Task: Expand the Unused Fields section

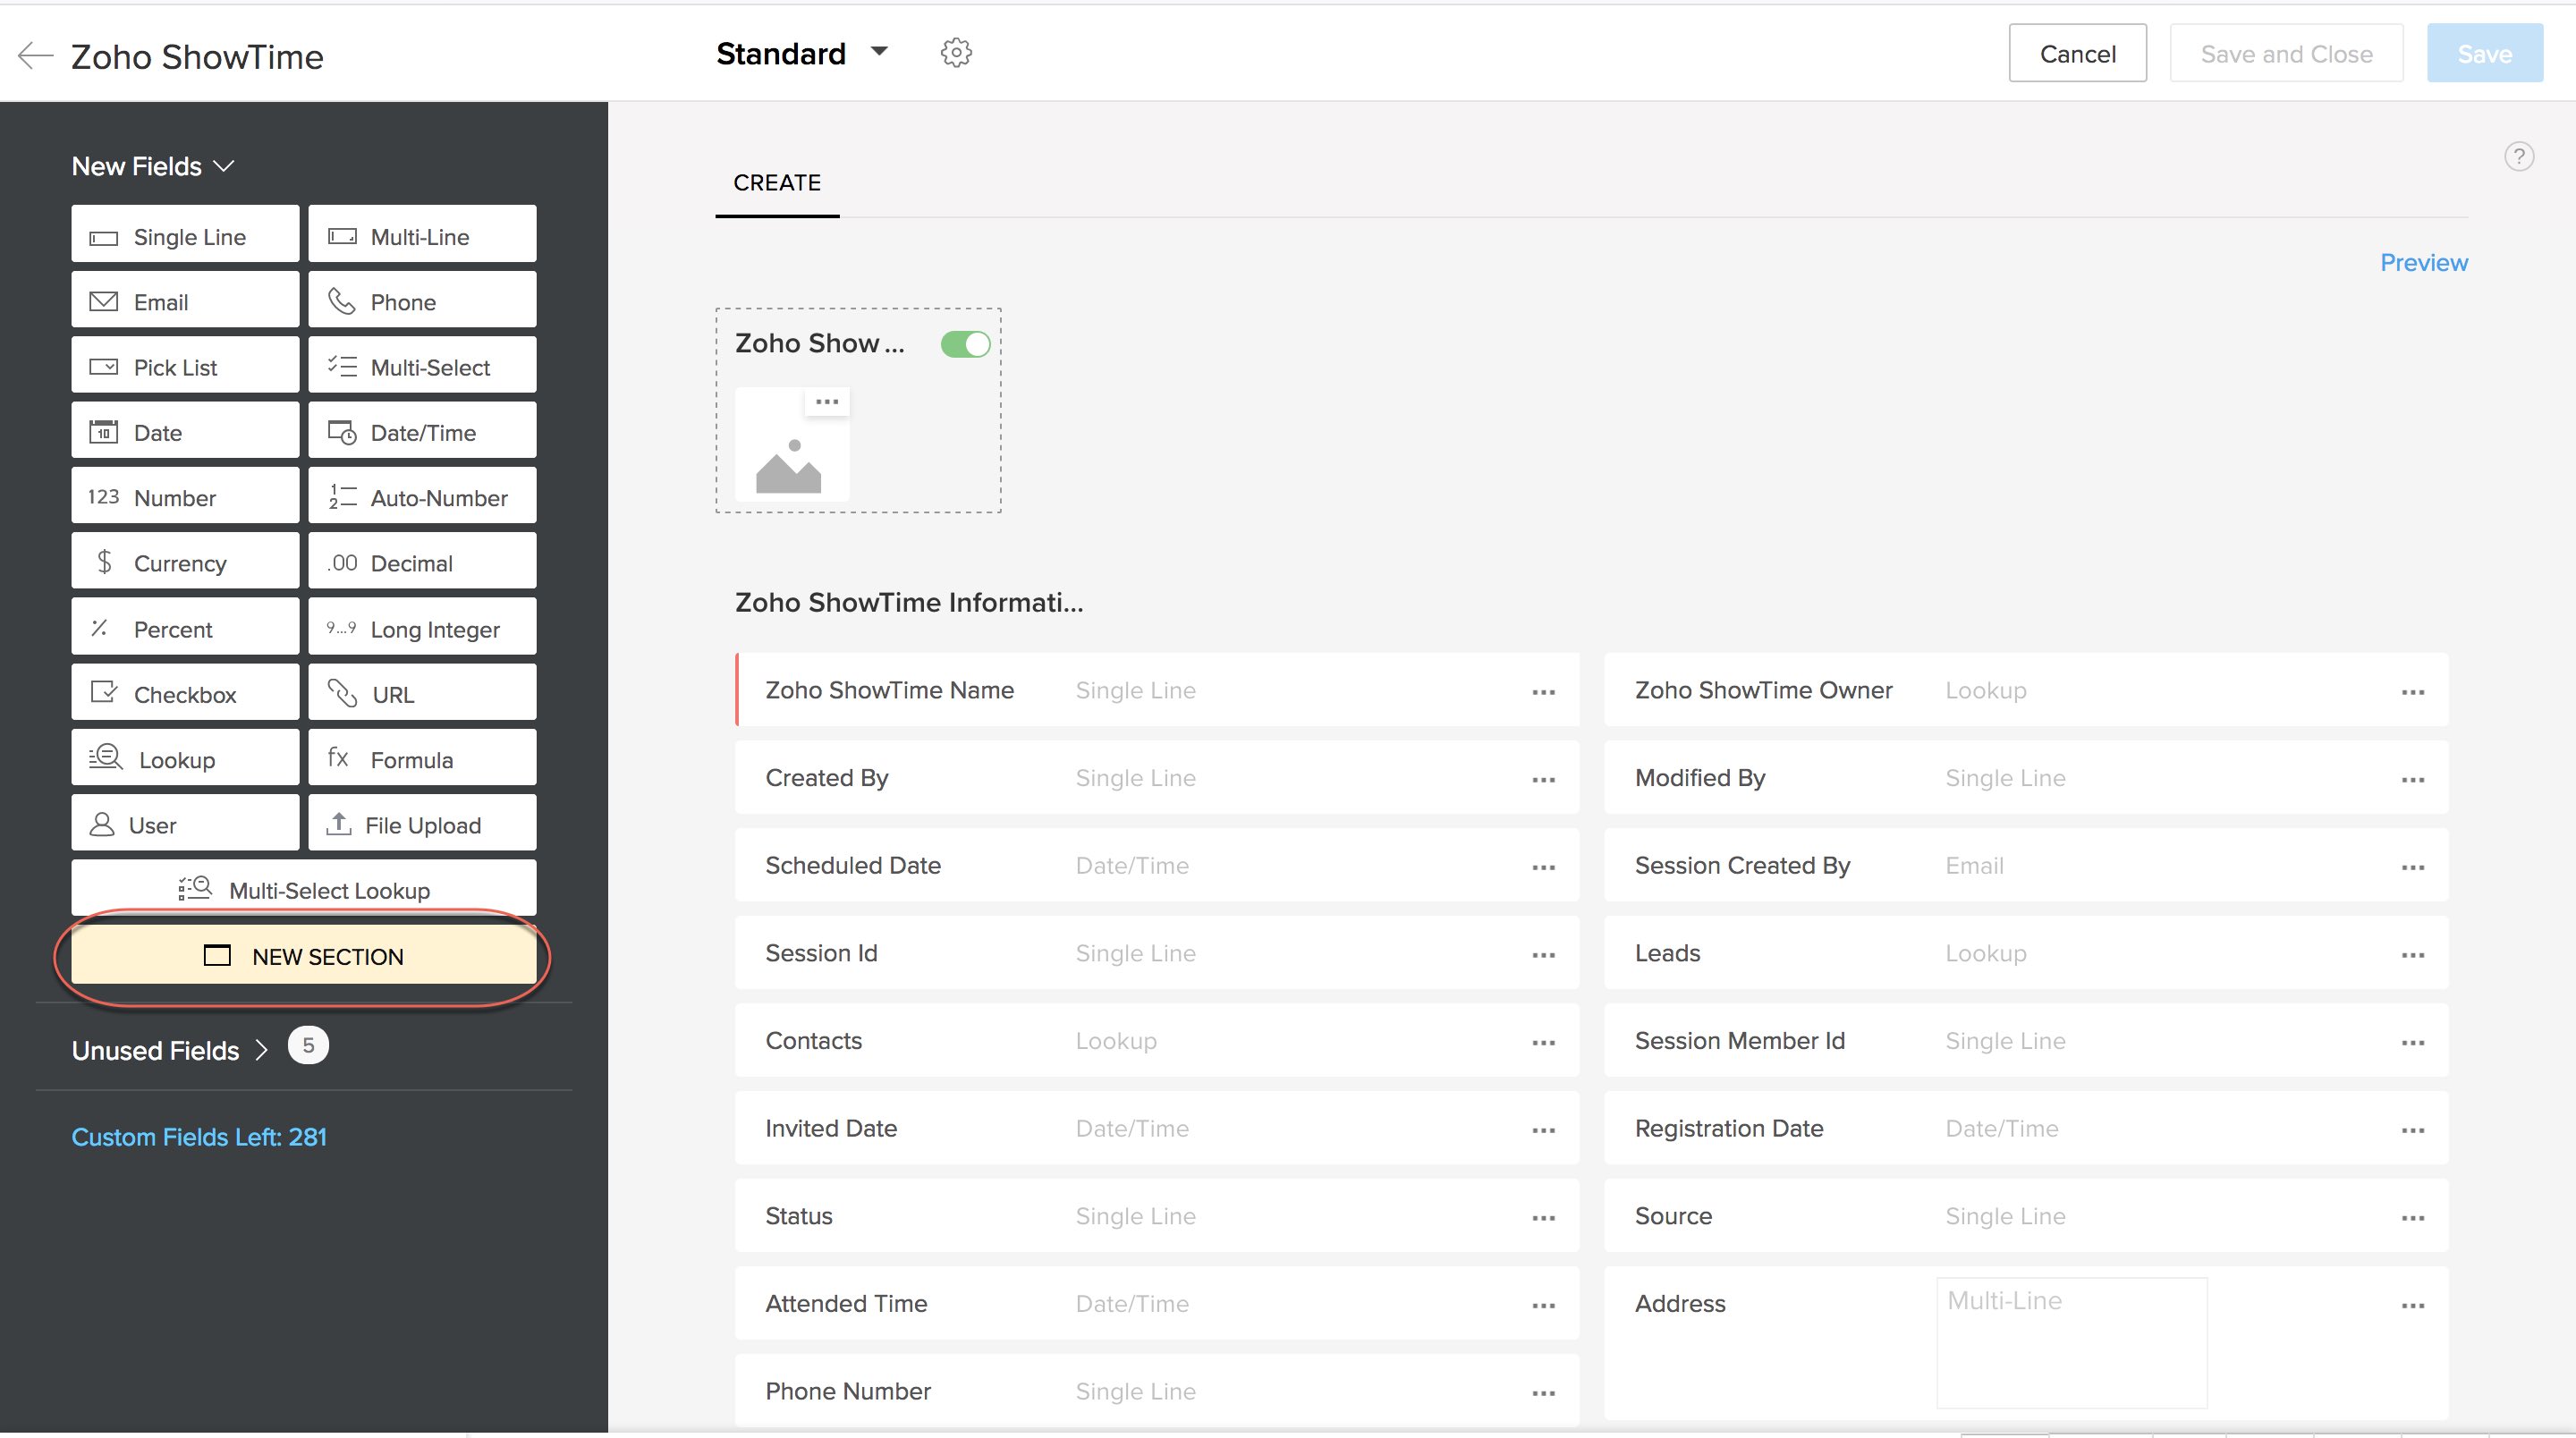Action: tap(170, 1050)
